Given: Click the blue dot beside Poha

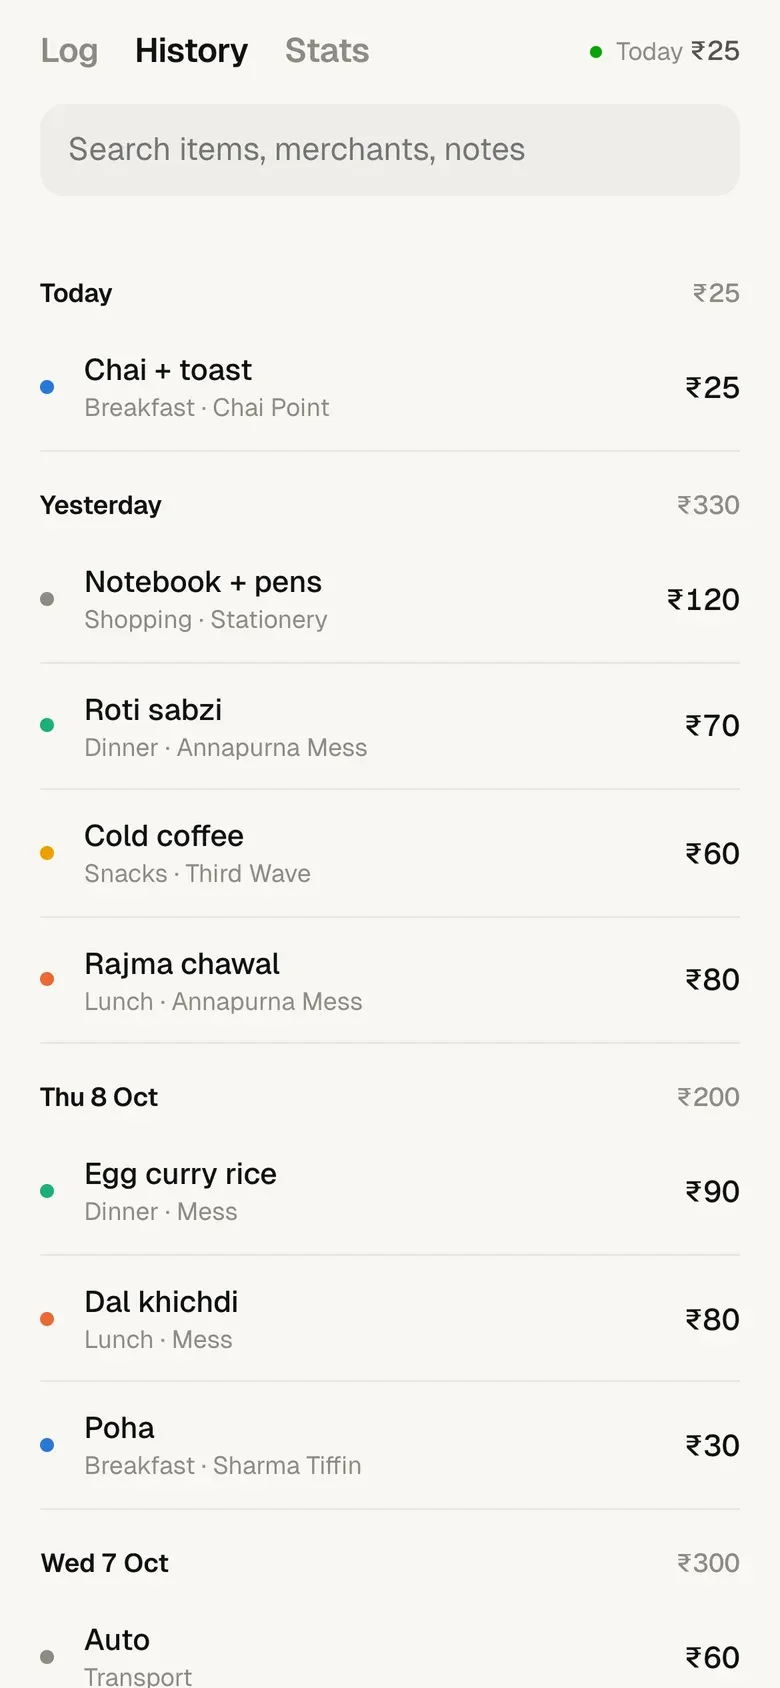Looking at the screenshot, I should (47, 1445).
